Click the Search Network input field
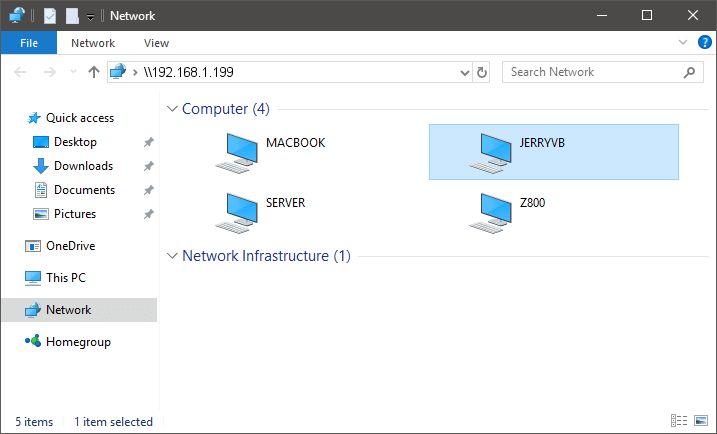 (592, 72)
